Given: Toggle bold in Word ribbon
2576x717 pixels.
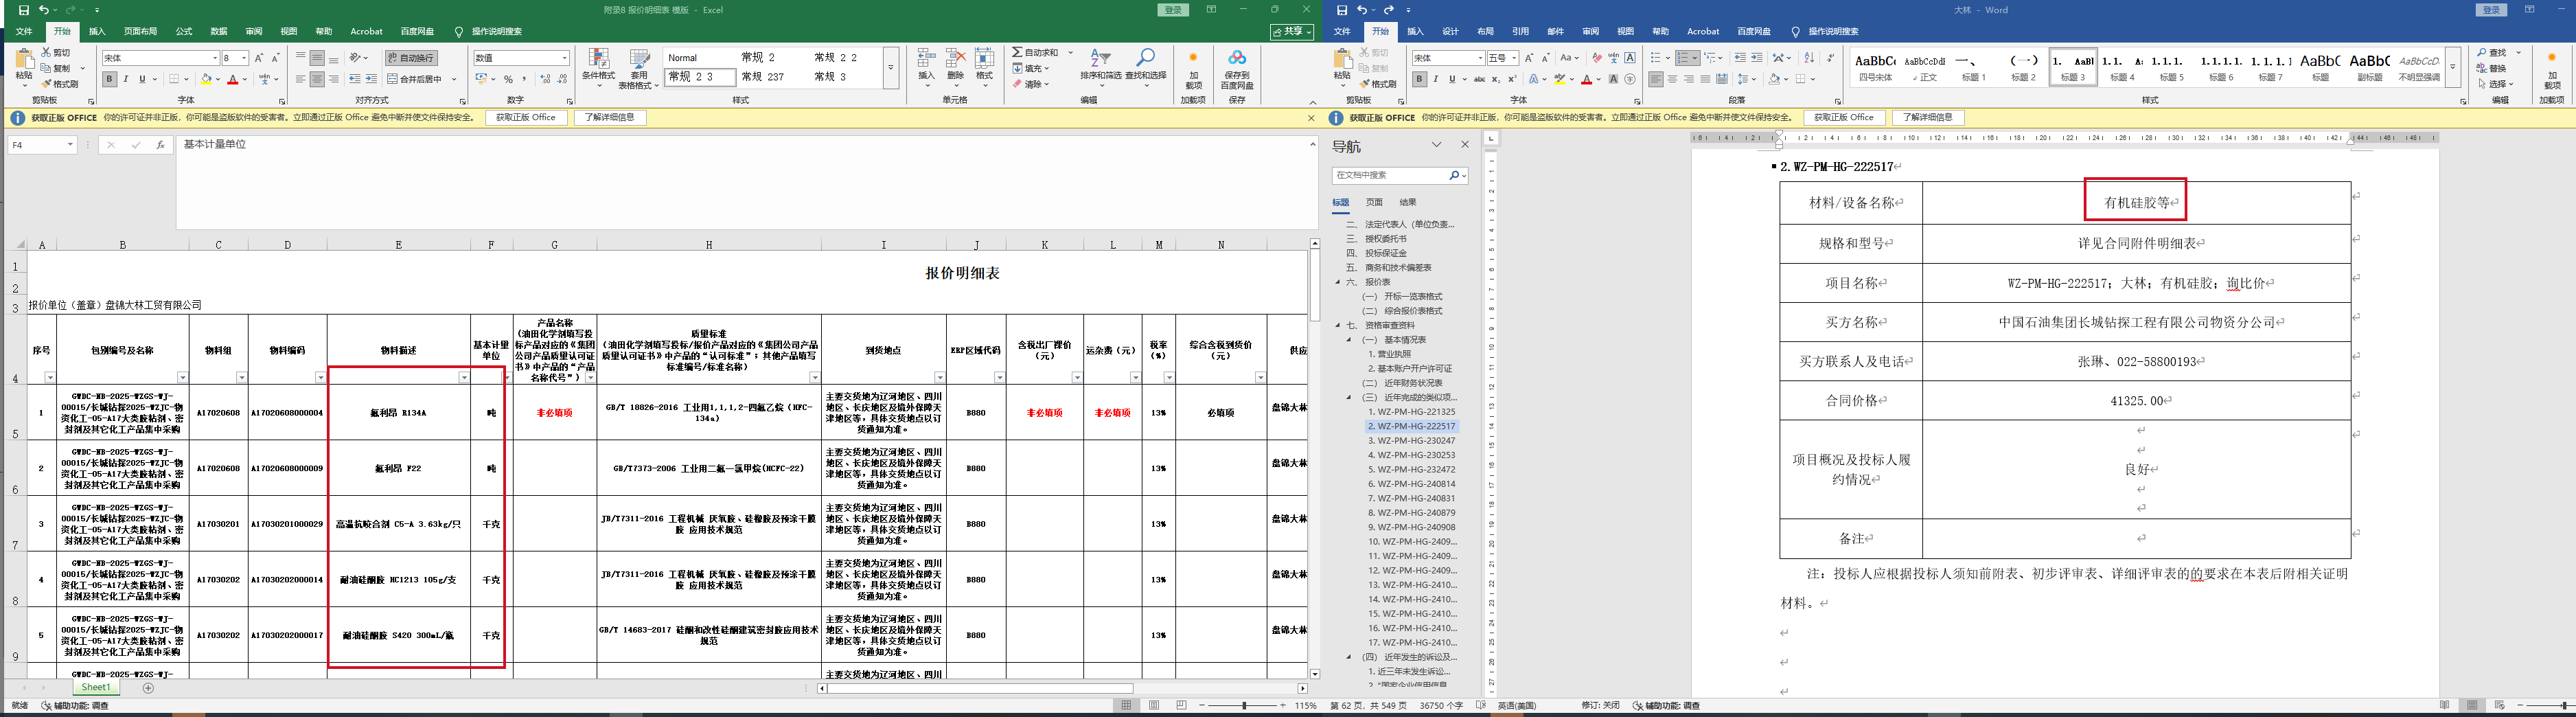Looking at the screenshot, I should [1419, 79].
